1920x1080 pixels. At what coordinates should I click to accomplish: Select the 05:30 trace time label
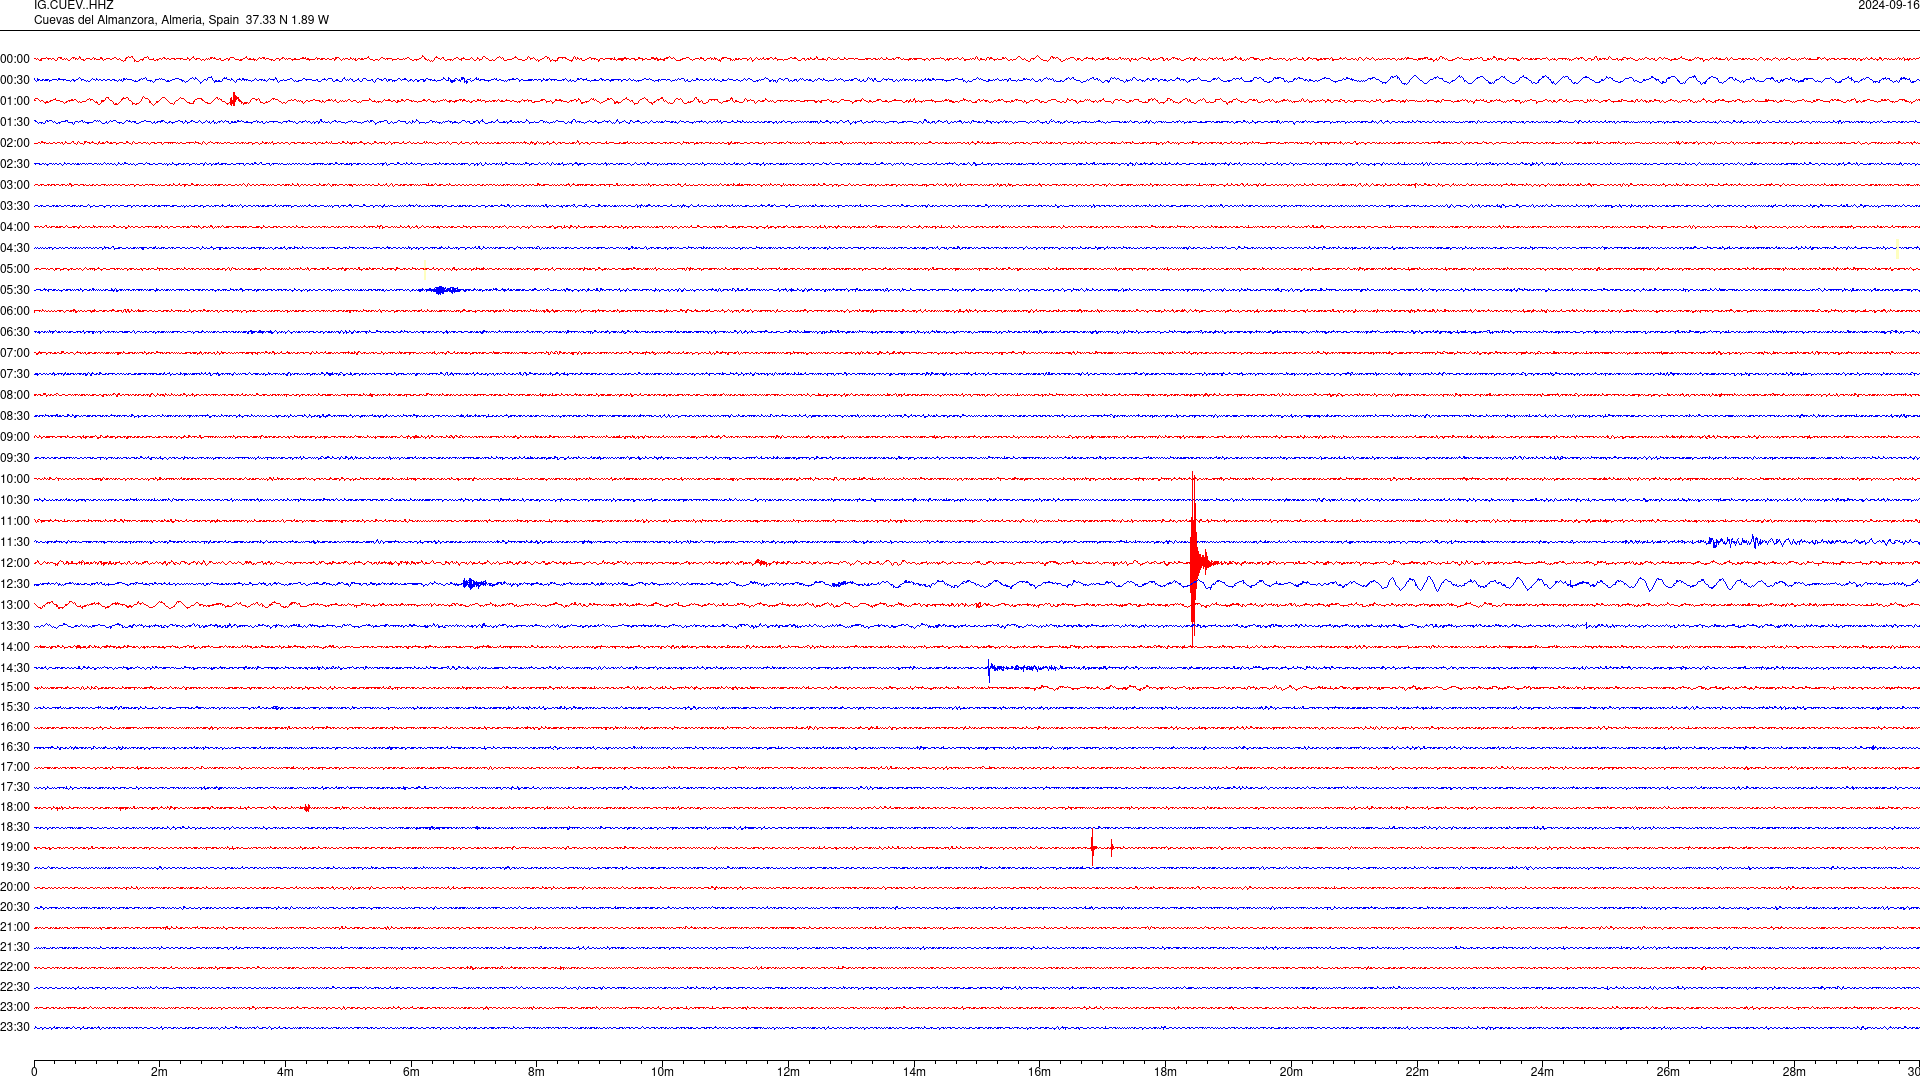(x=15, y=290)
